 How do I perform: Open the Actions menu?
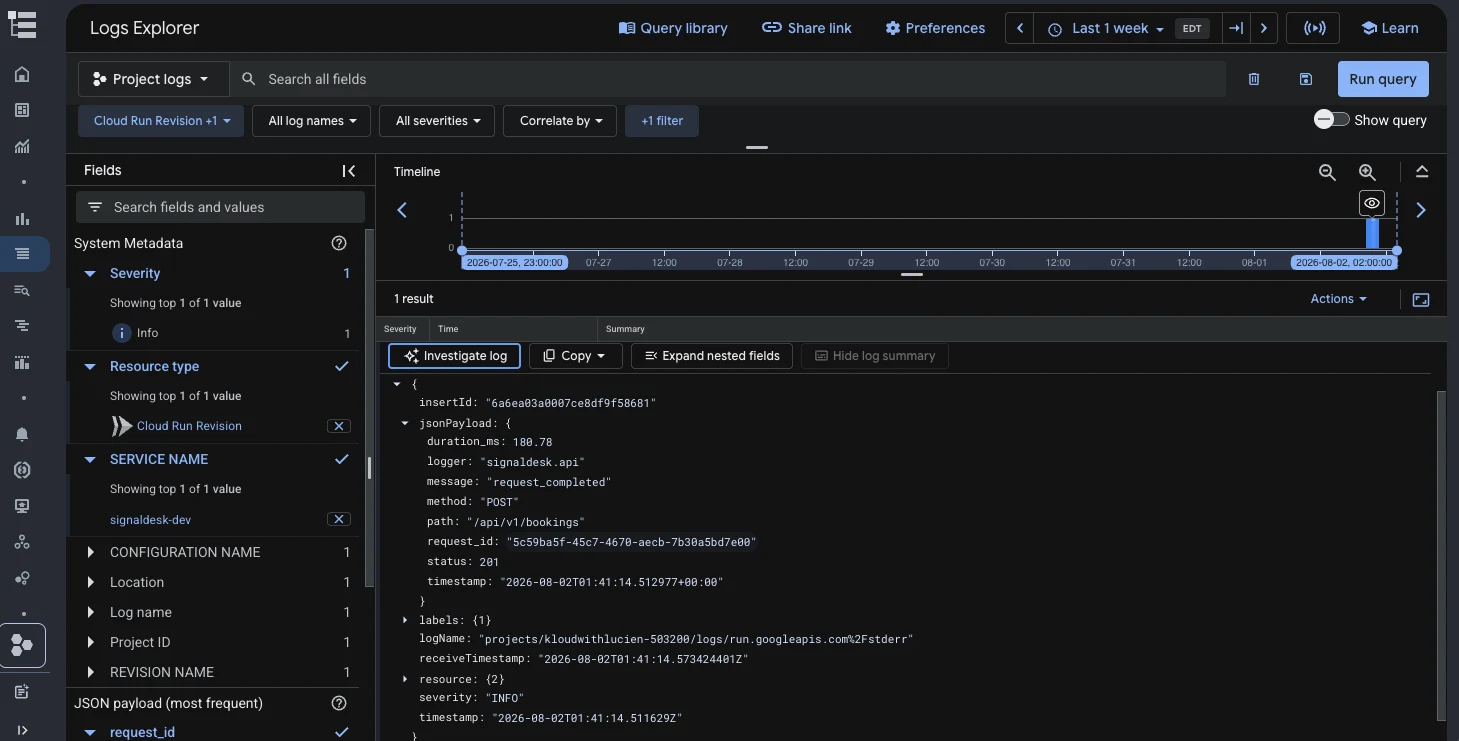[x=1338, y=299]
